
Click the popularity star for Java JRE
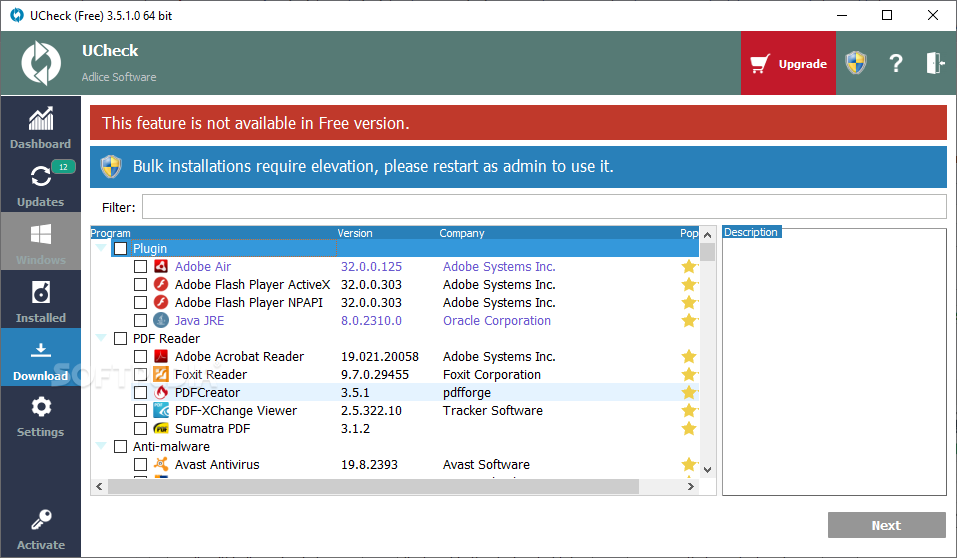[689, 321]
